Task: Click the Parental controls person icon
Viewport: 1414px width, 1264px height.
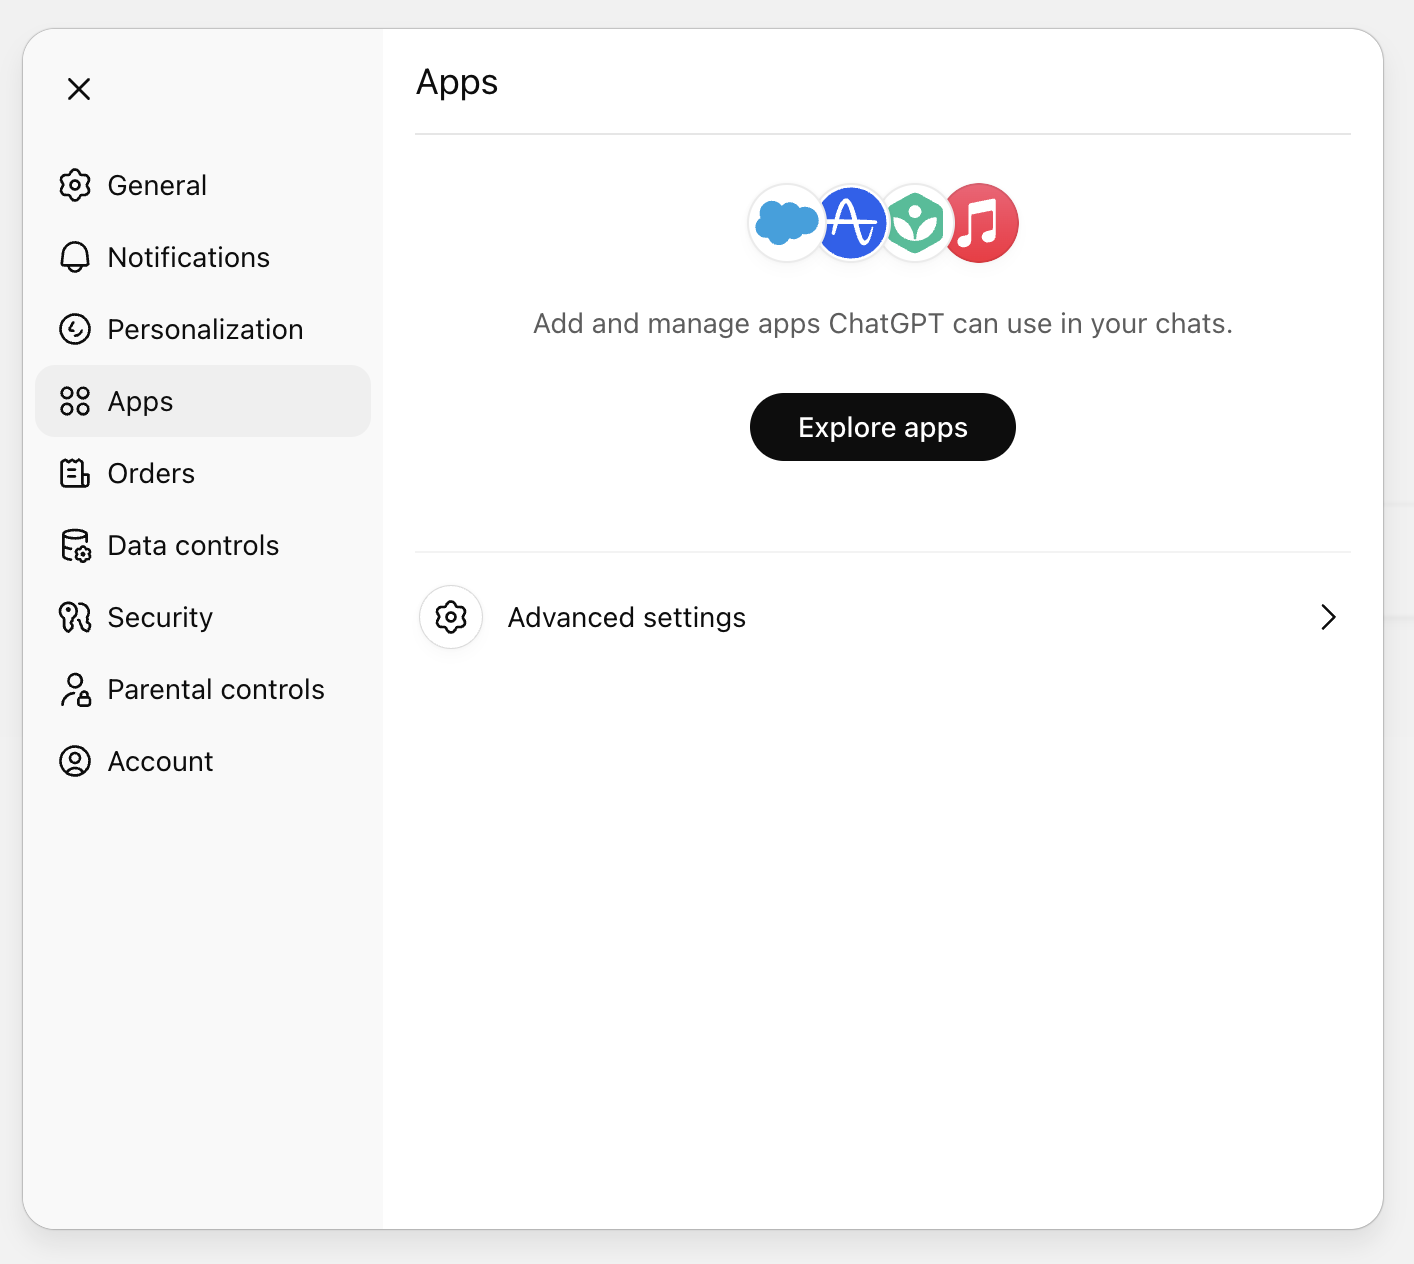Action: [74, 689]
